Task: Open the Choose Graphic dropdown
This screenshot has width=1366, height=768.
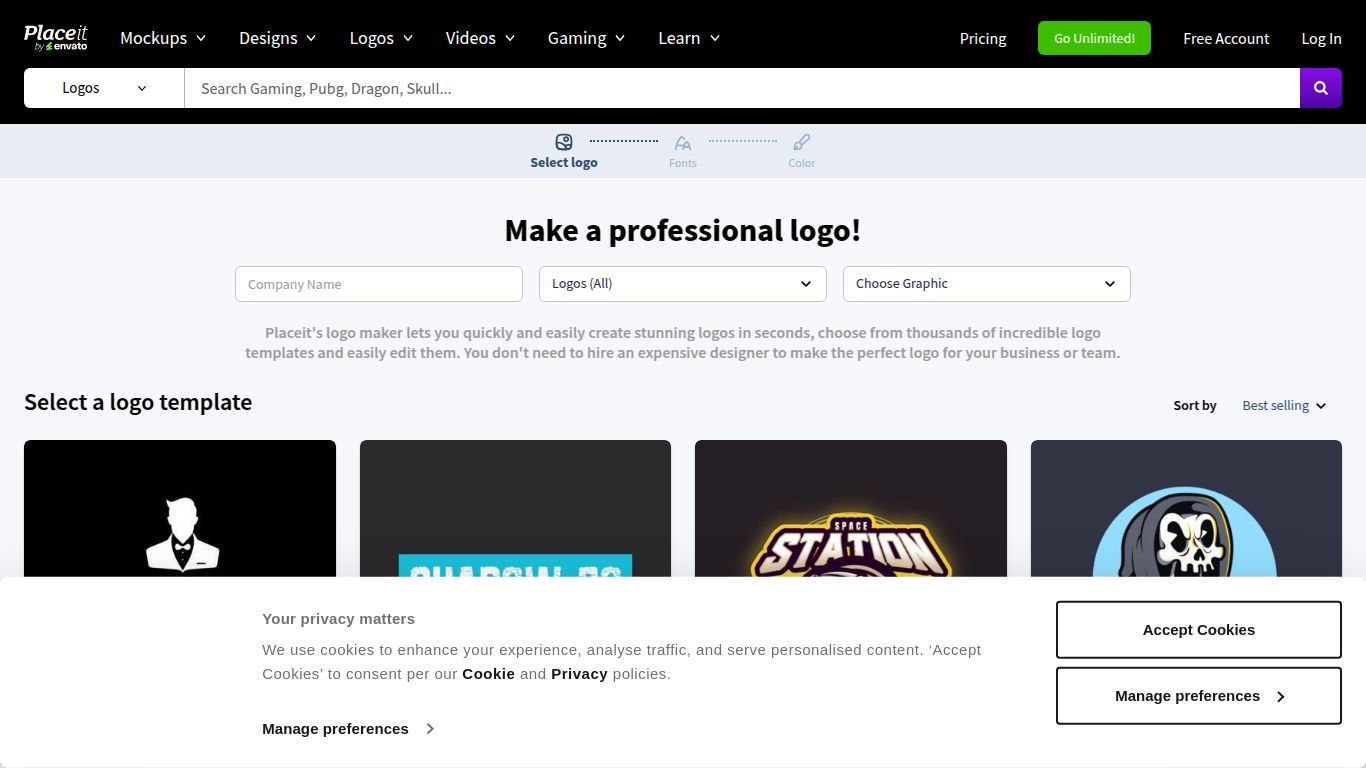Action: point(986,283)
